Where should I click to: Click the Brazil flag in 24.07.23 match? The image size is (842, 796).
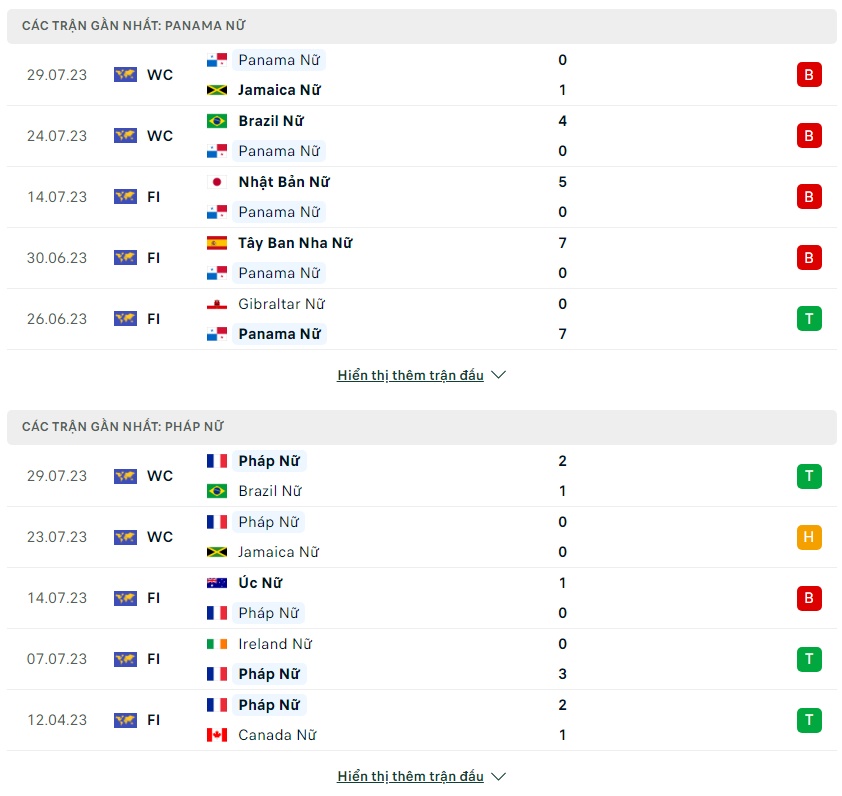pos(217,121)
